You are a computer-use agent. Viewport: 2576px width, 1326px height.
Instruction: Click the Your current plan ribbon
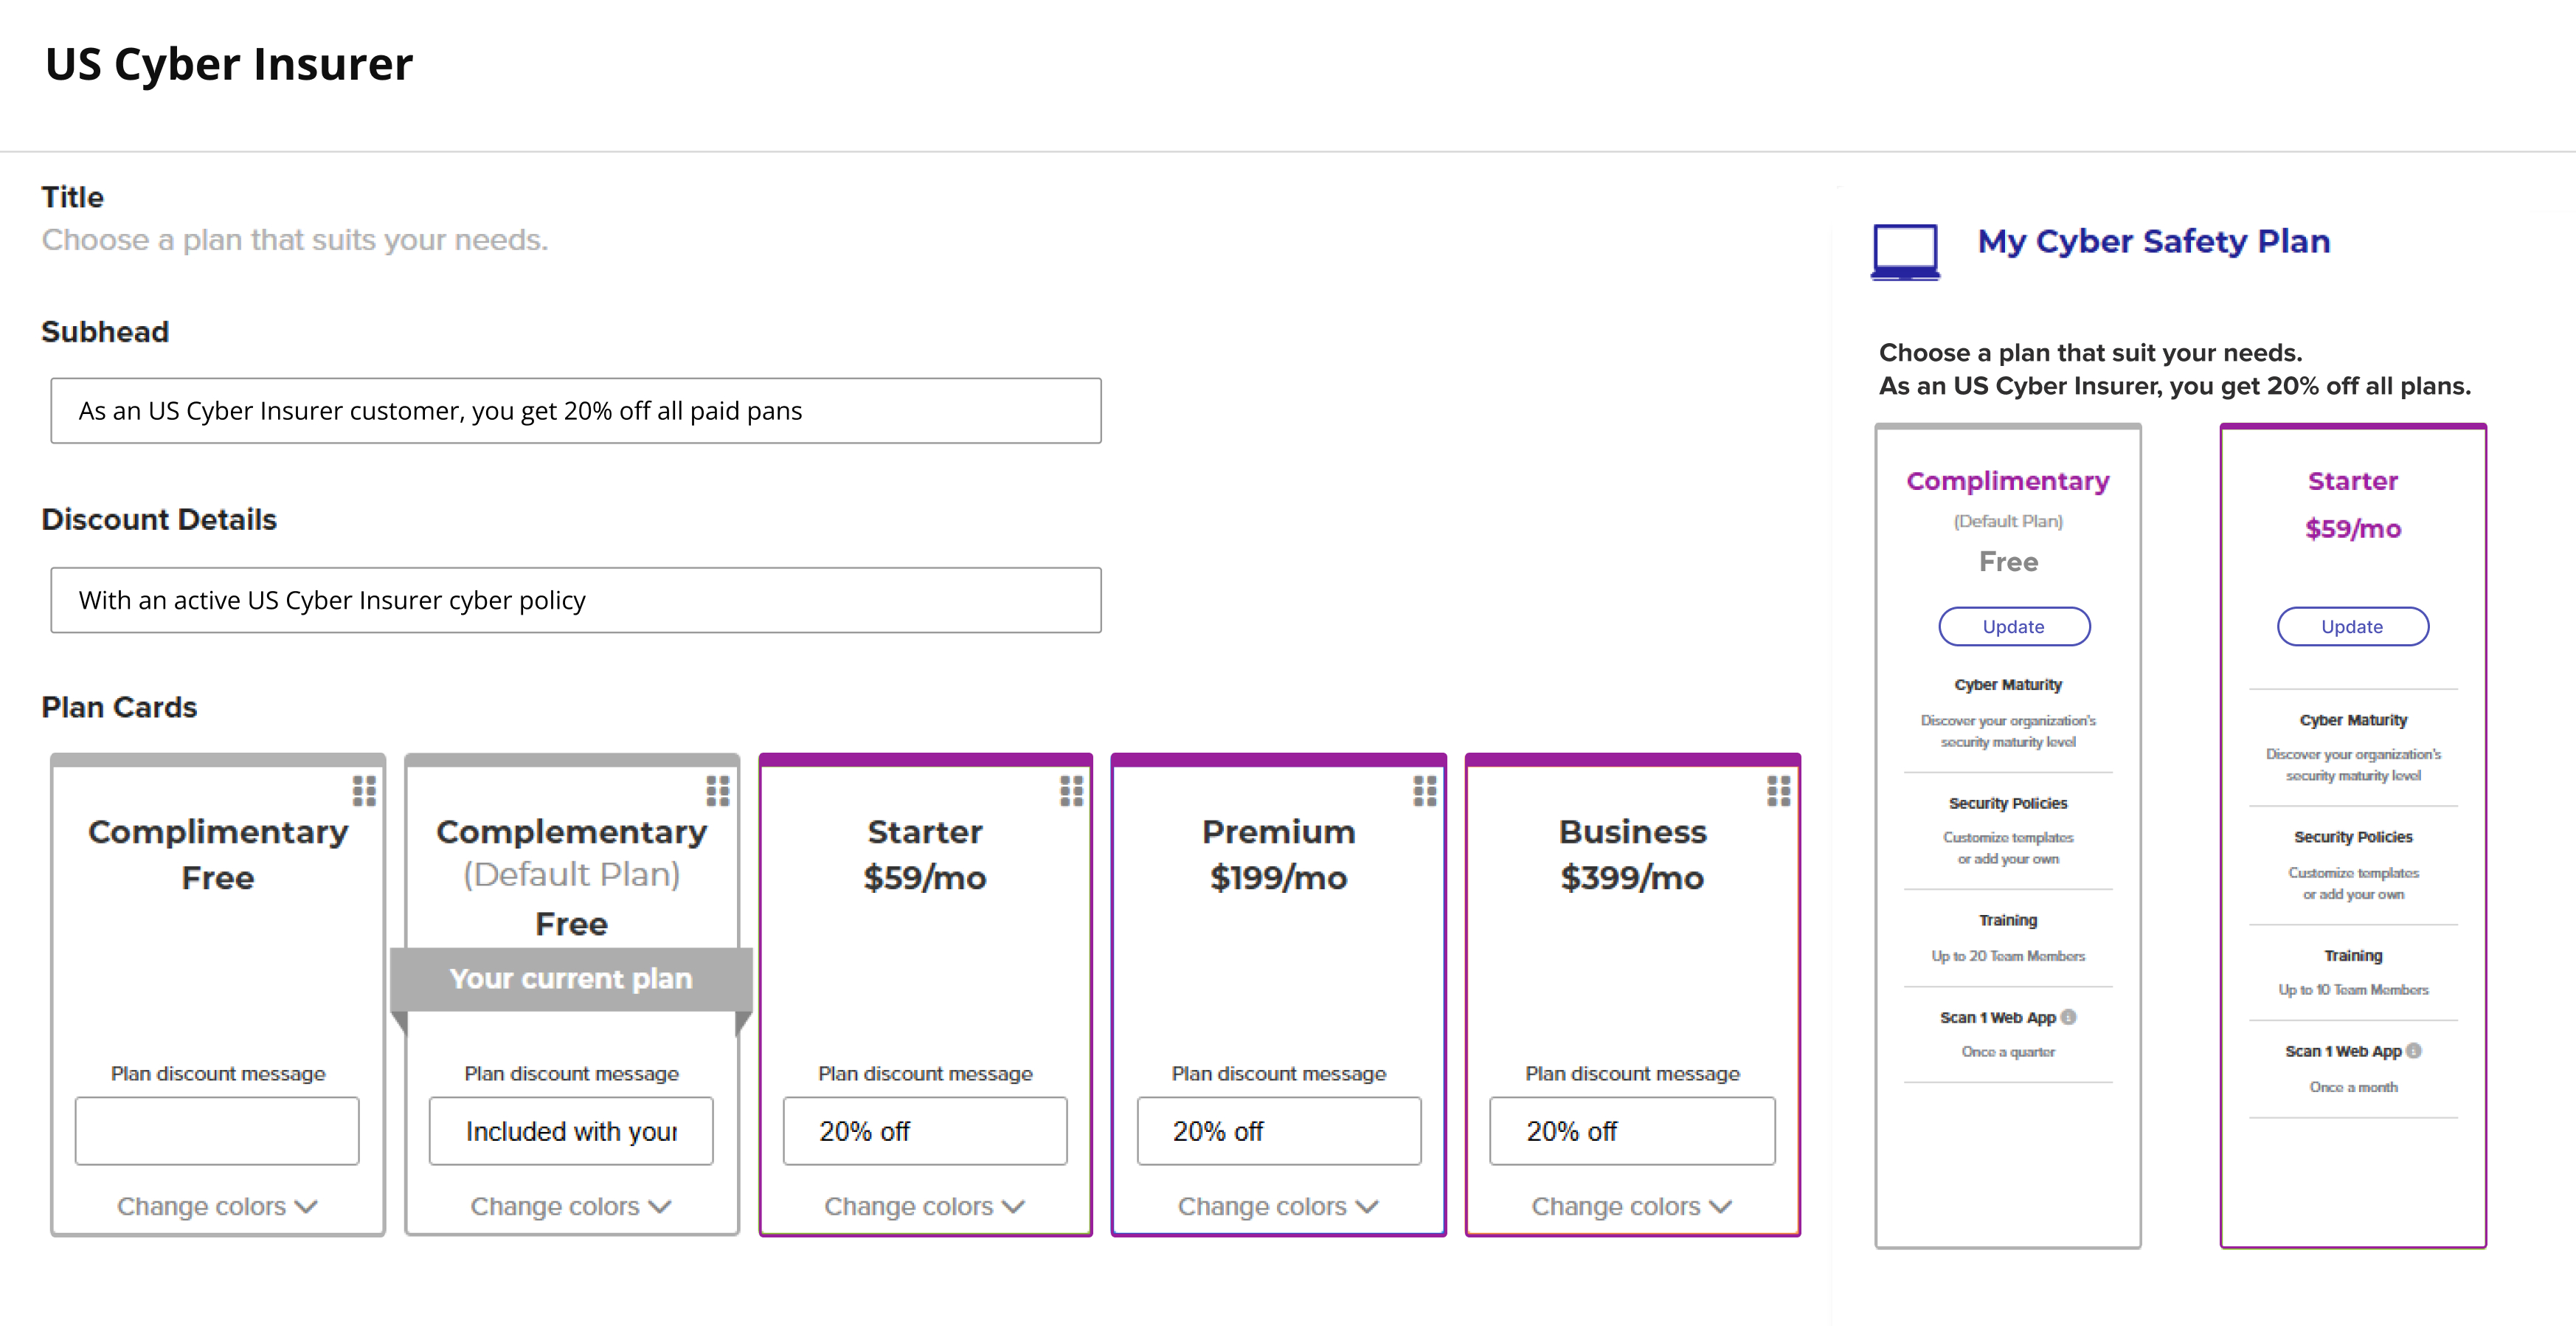tap(571, 979)
